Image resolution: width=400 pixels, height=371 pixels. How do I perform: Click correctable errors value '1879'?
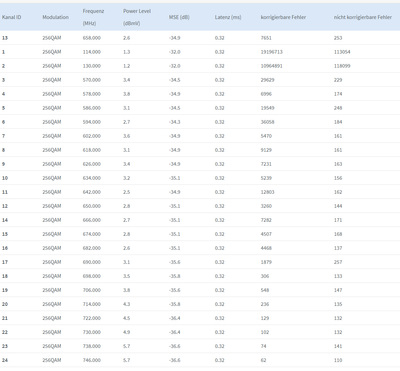coord(266,262)
